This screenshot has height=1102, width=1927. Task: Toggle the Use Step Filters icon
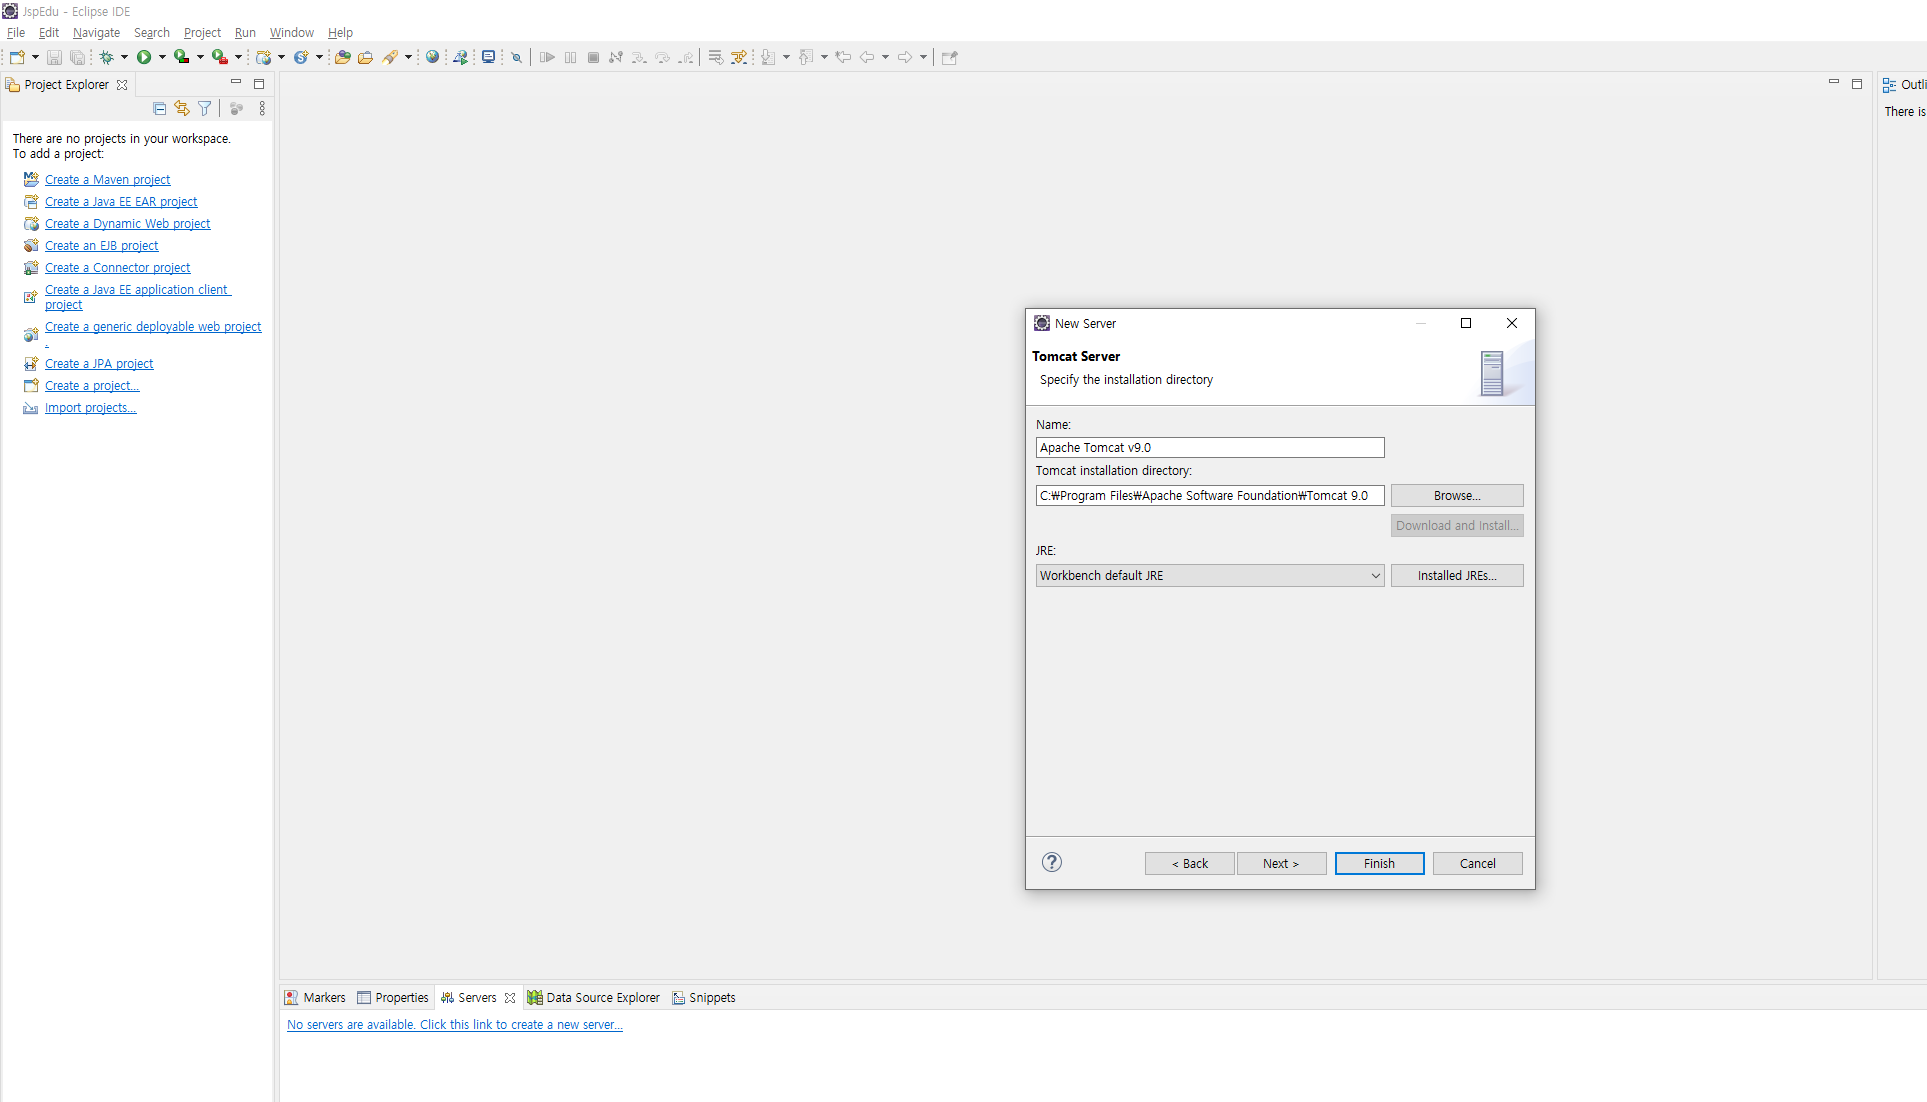click(x=739, y=57)
